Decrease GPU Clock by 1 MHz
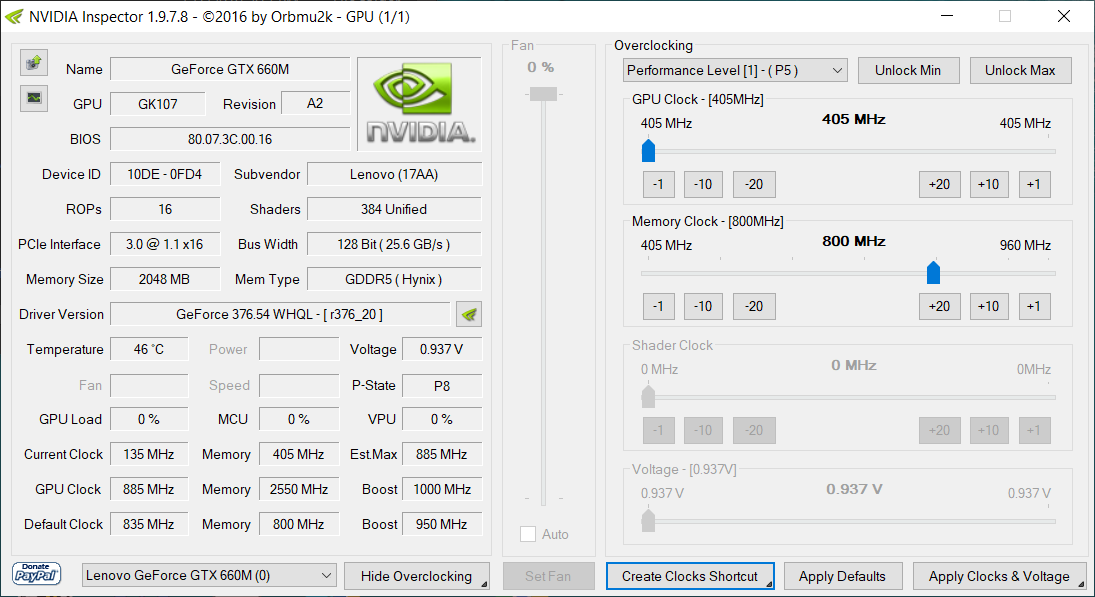Screen dimensions: 1095x597 pos(658,184)
